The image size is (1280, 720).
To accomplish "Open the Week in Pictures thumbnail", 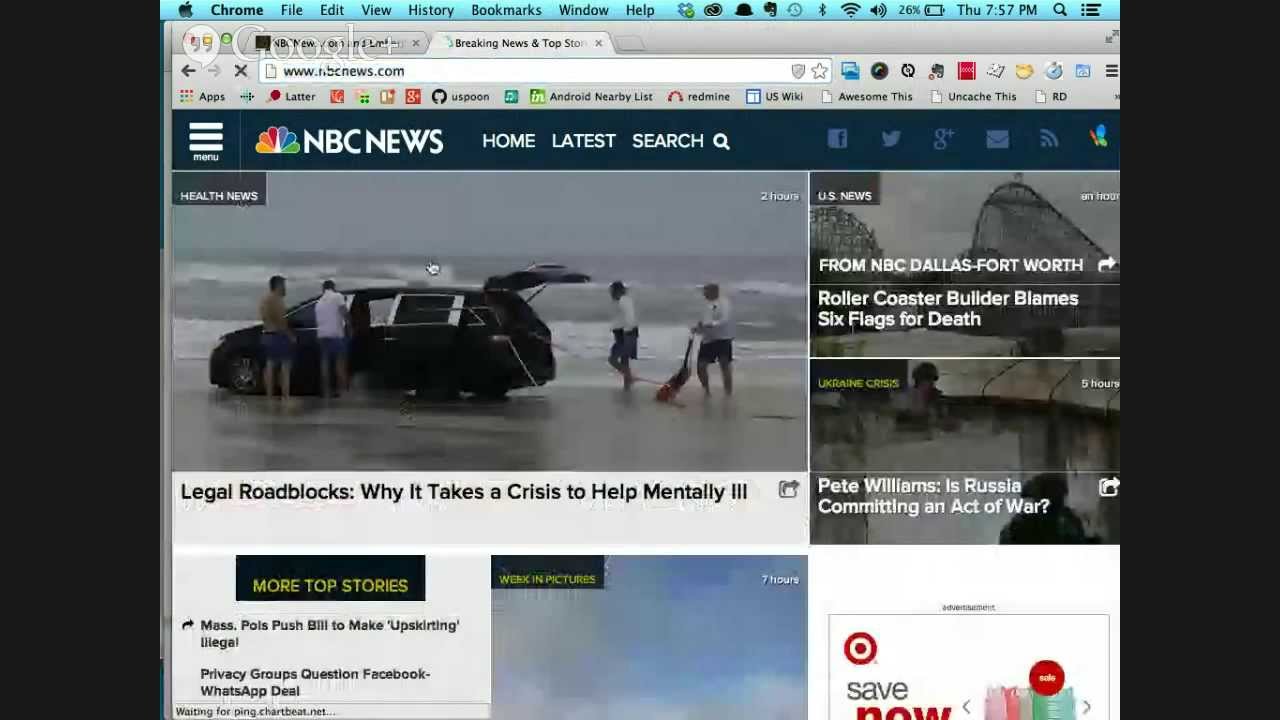I will [x=649, y=638].
